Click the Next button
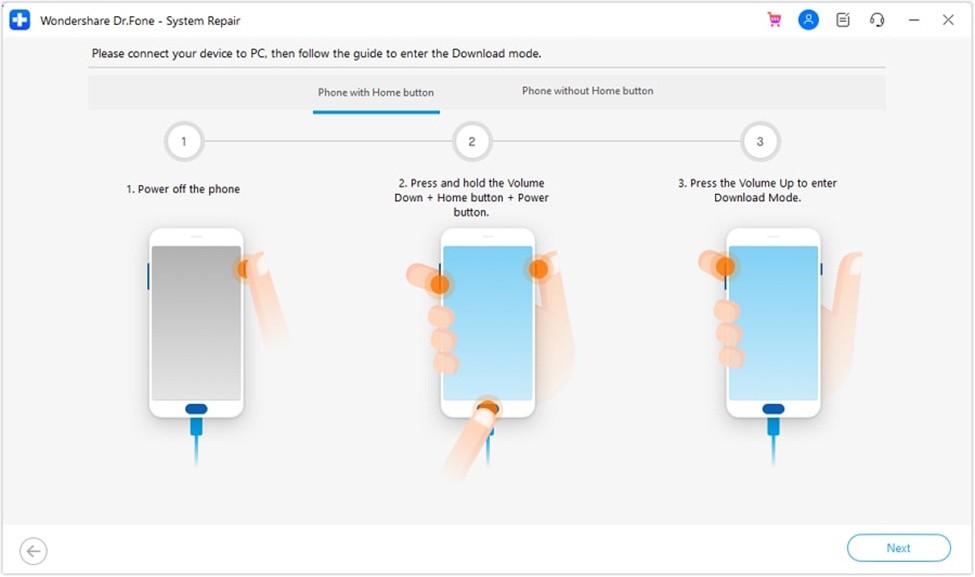 pos(899,548)
